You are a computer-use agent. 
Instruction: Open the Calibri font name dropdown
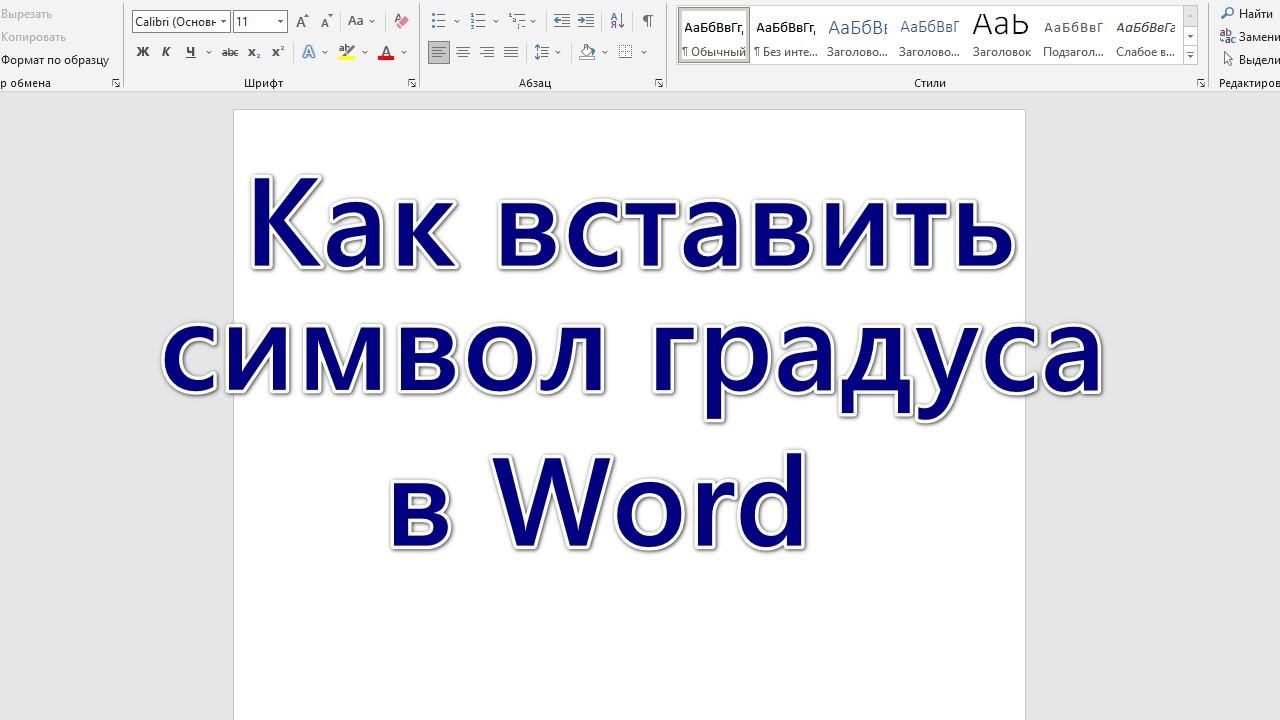point(224,21)
